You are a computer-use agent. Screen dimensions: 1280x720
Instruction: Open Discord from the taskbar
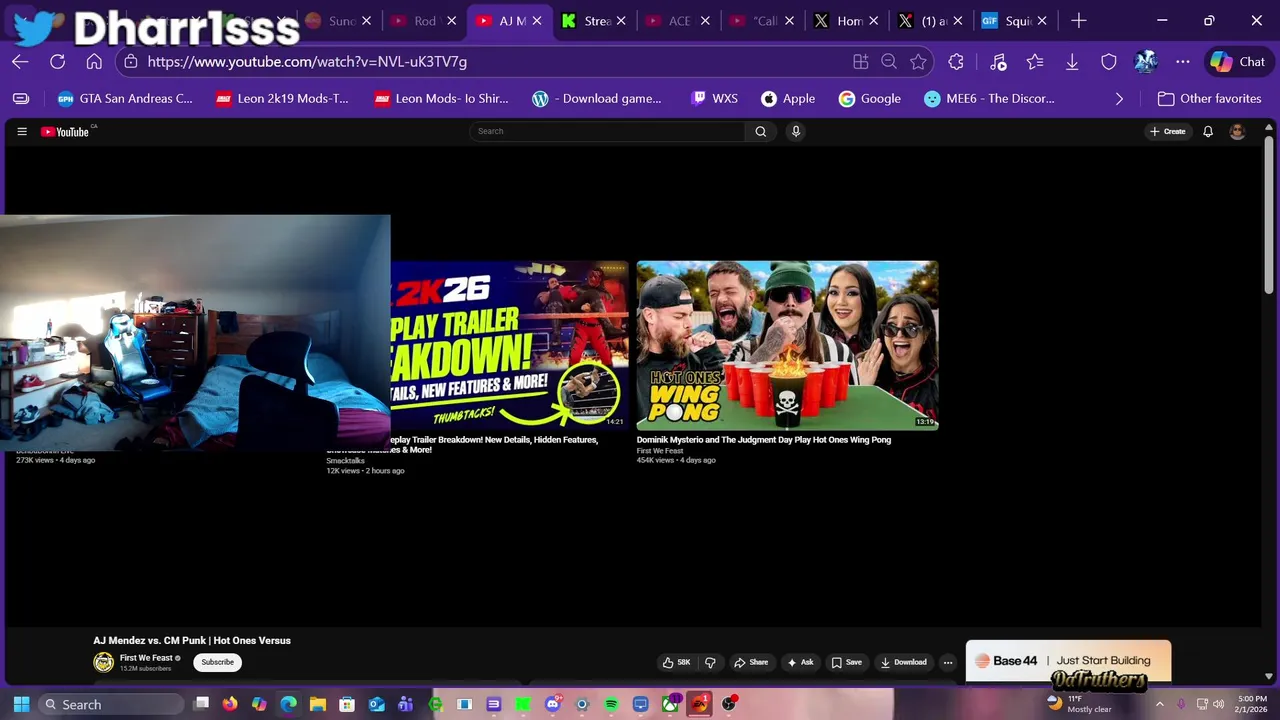tap(553, 704)
